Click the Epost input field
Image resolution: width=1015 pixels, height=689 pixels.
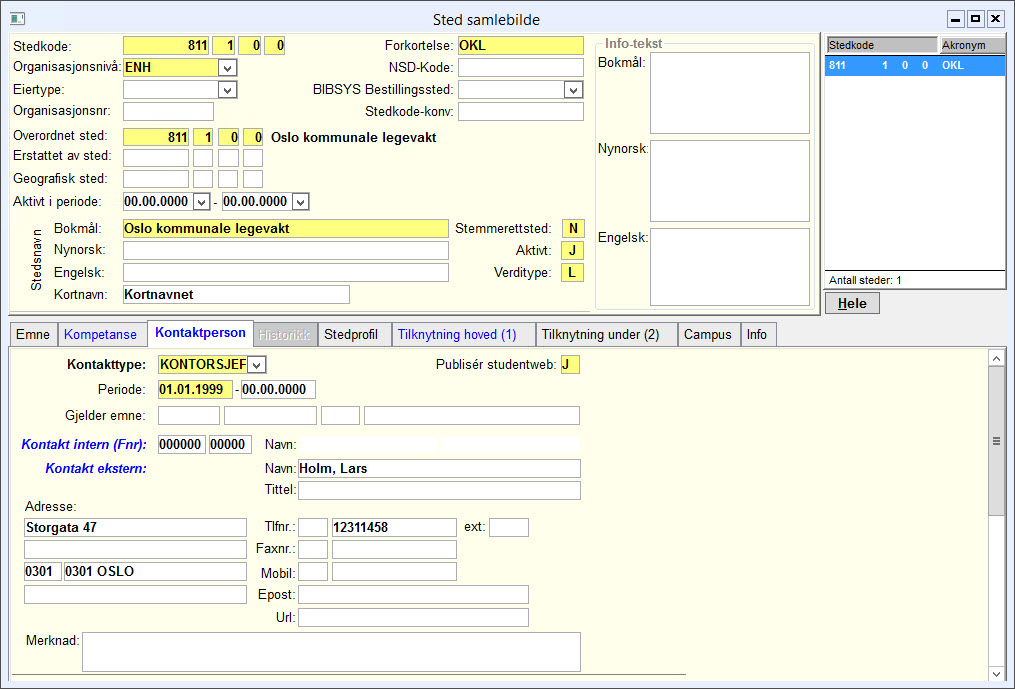pos(413,594)
